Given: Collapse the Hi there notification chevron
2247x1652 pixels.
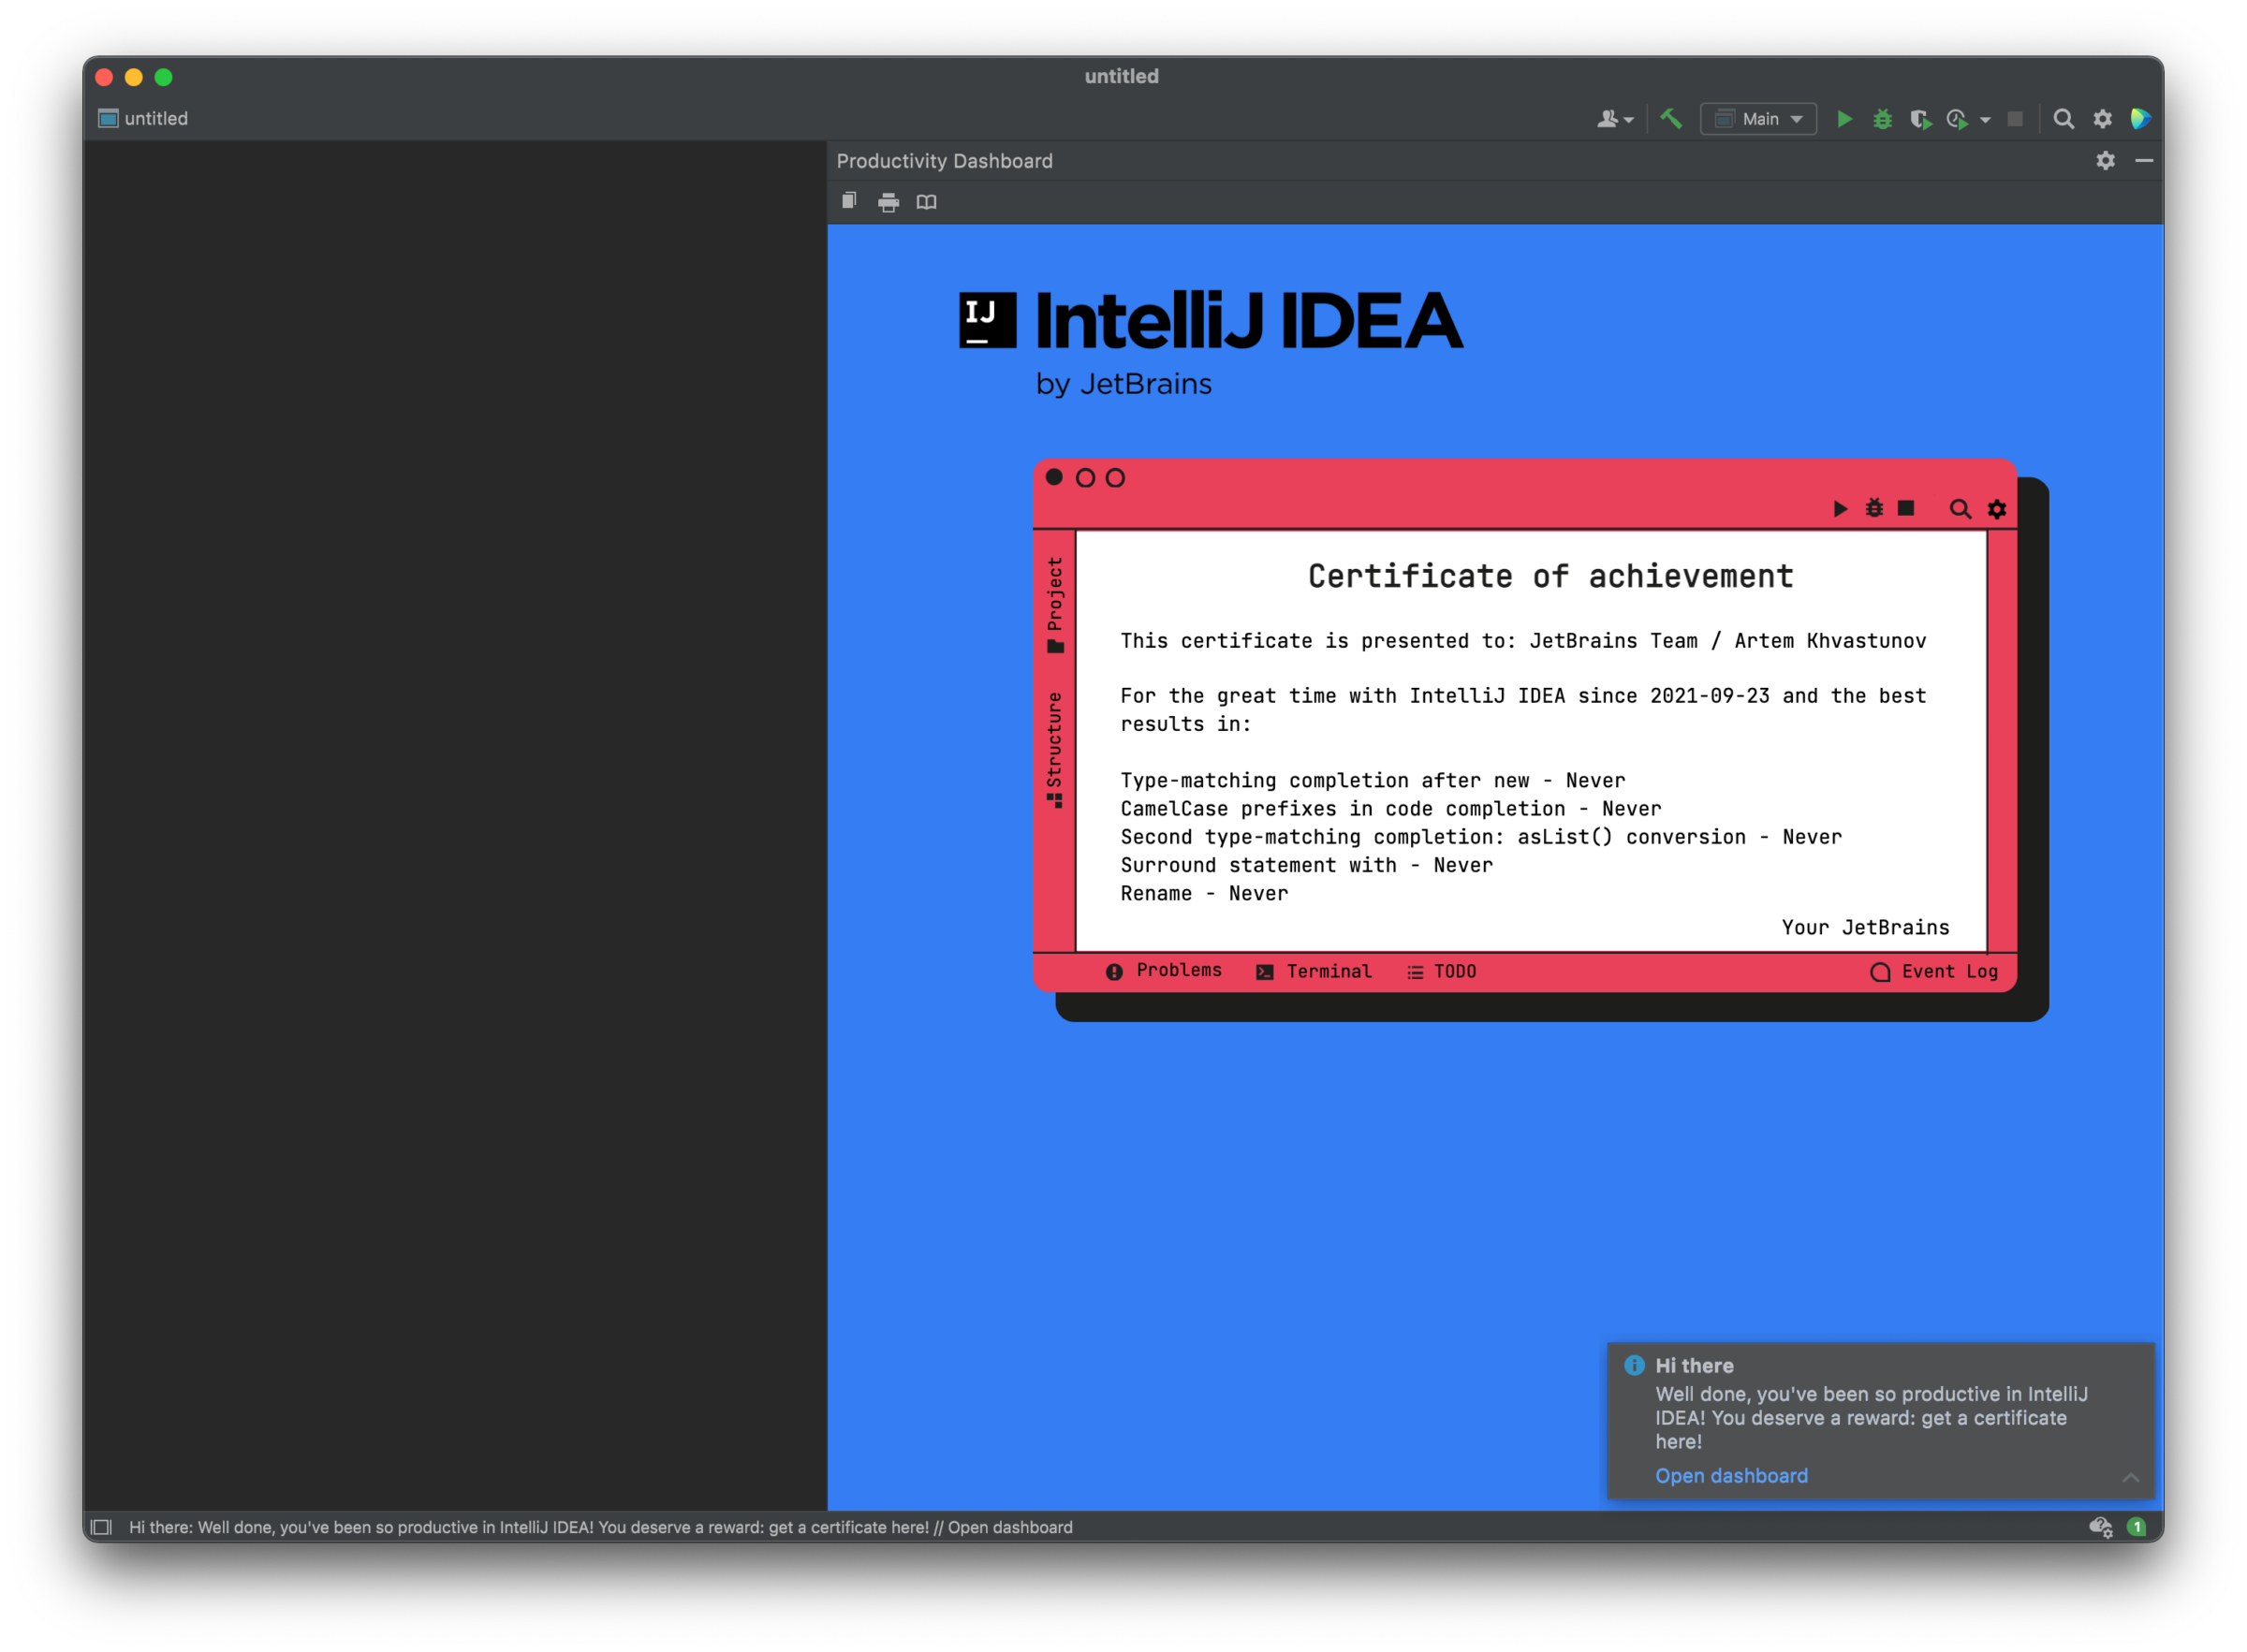Looking at the screenshot, I should click(2131, 1477).
